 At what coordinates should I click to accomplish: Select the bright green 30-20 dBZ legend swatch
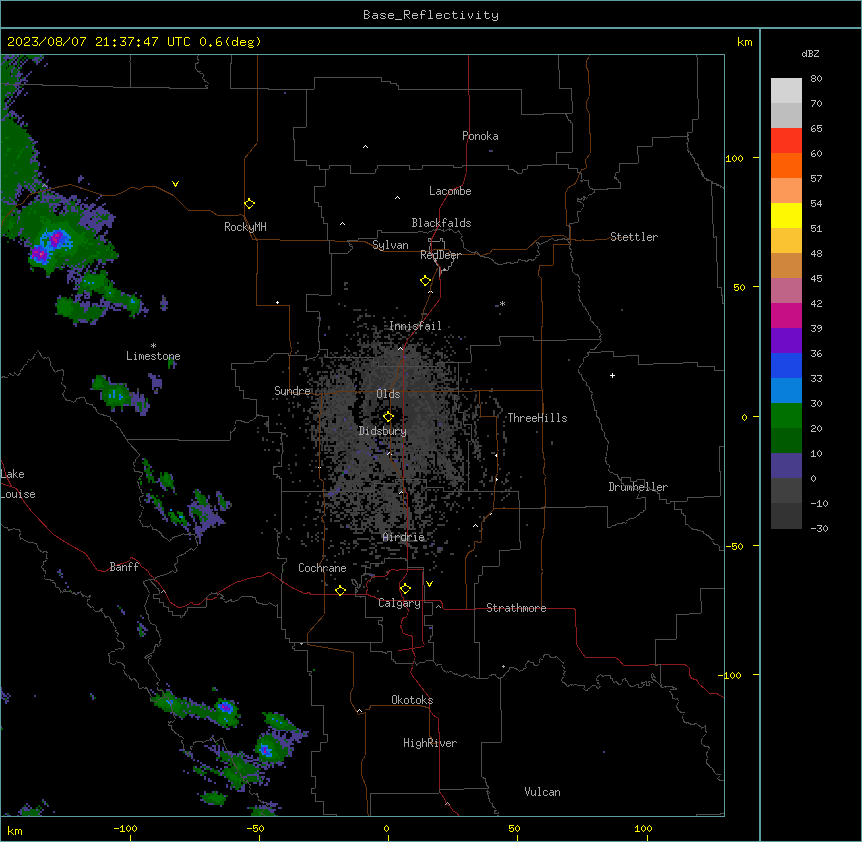coord(786,416)
